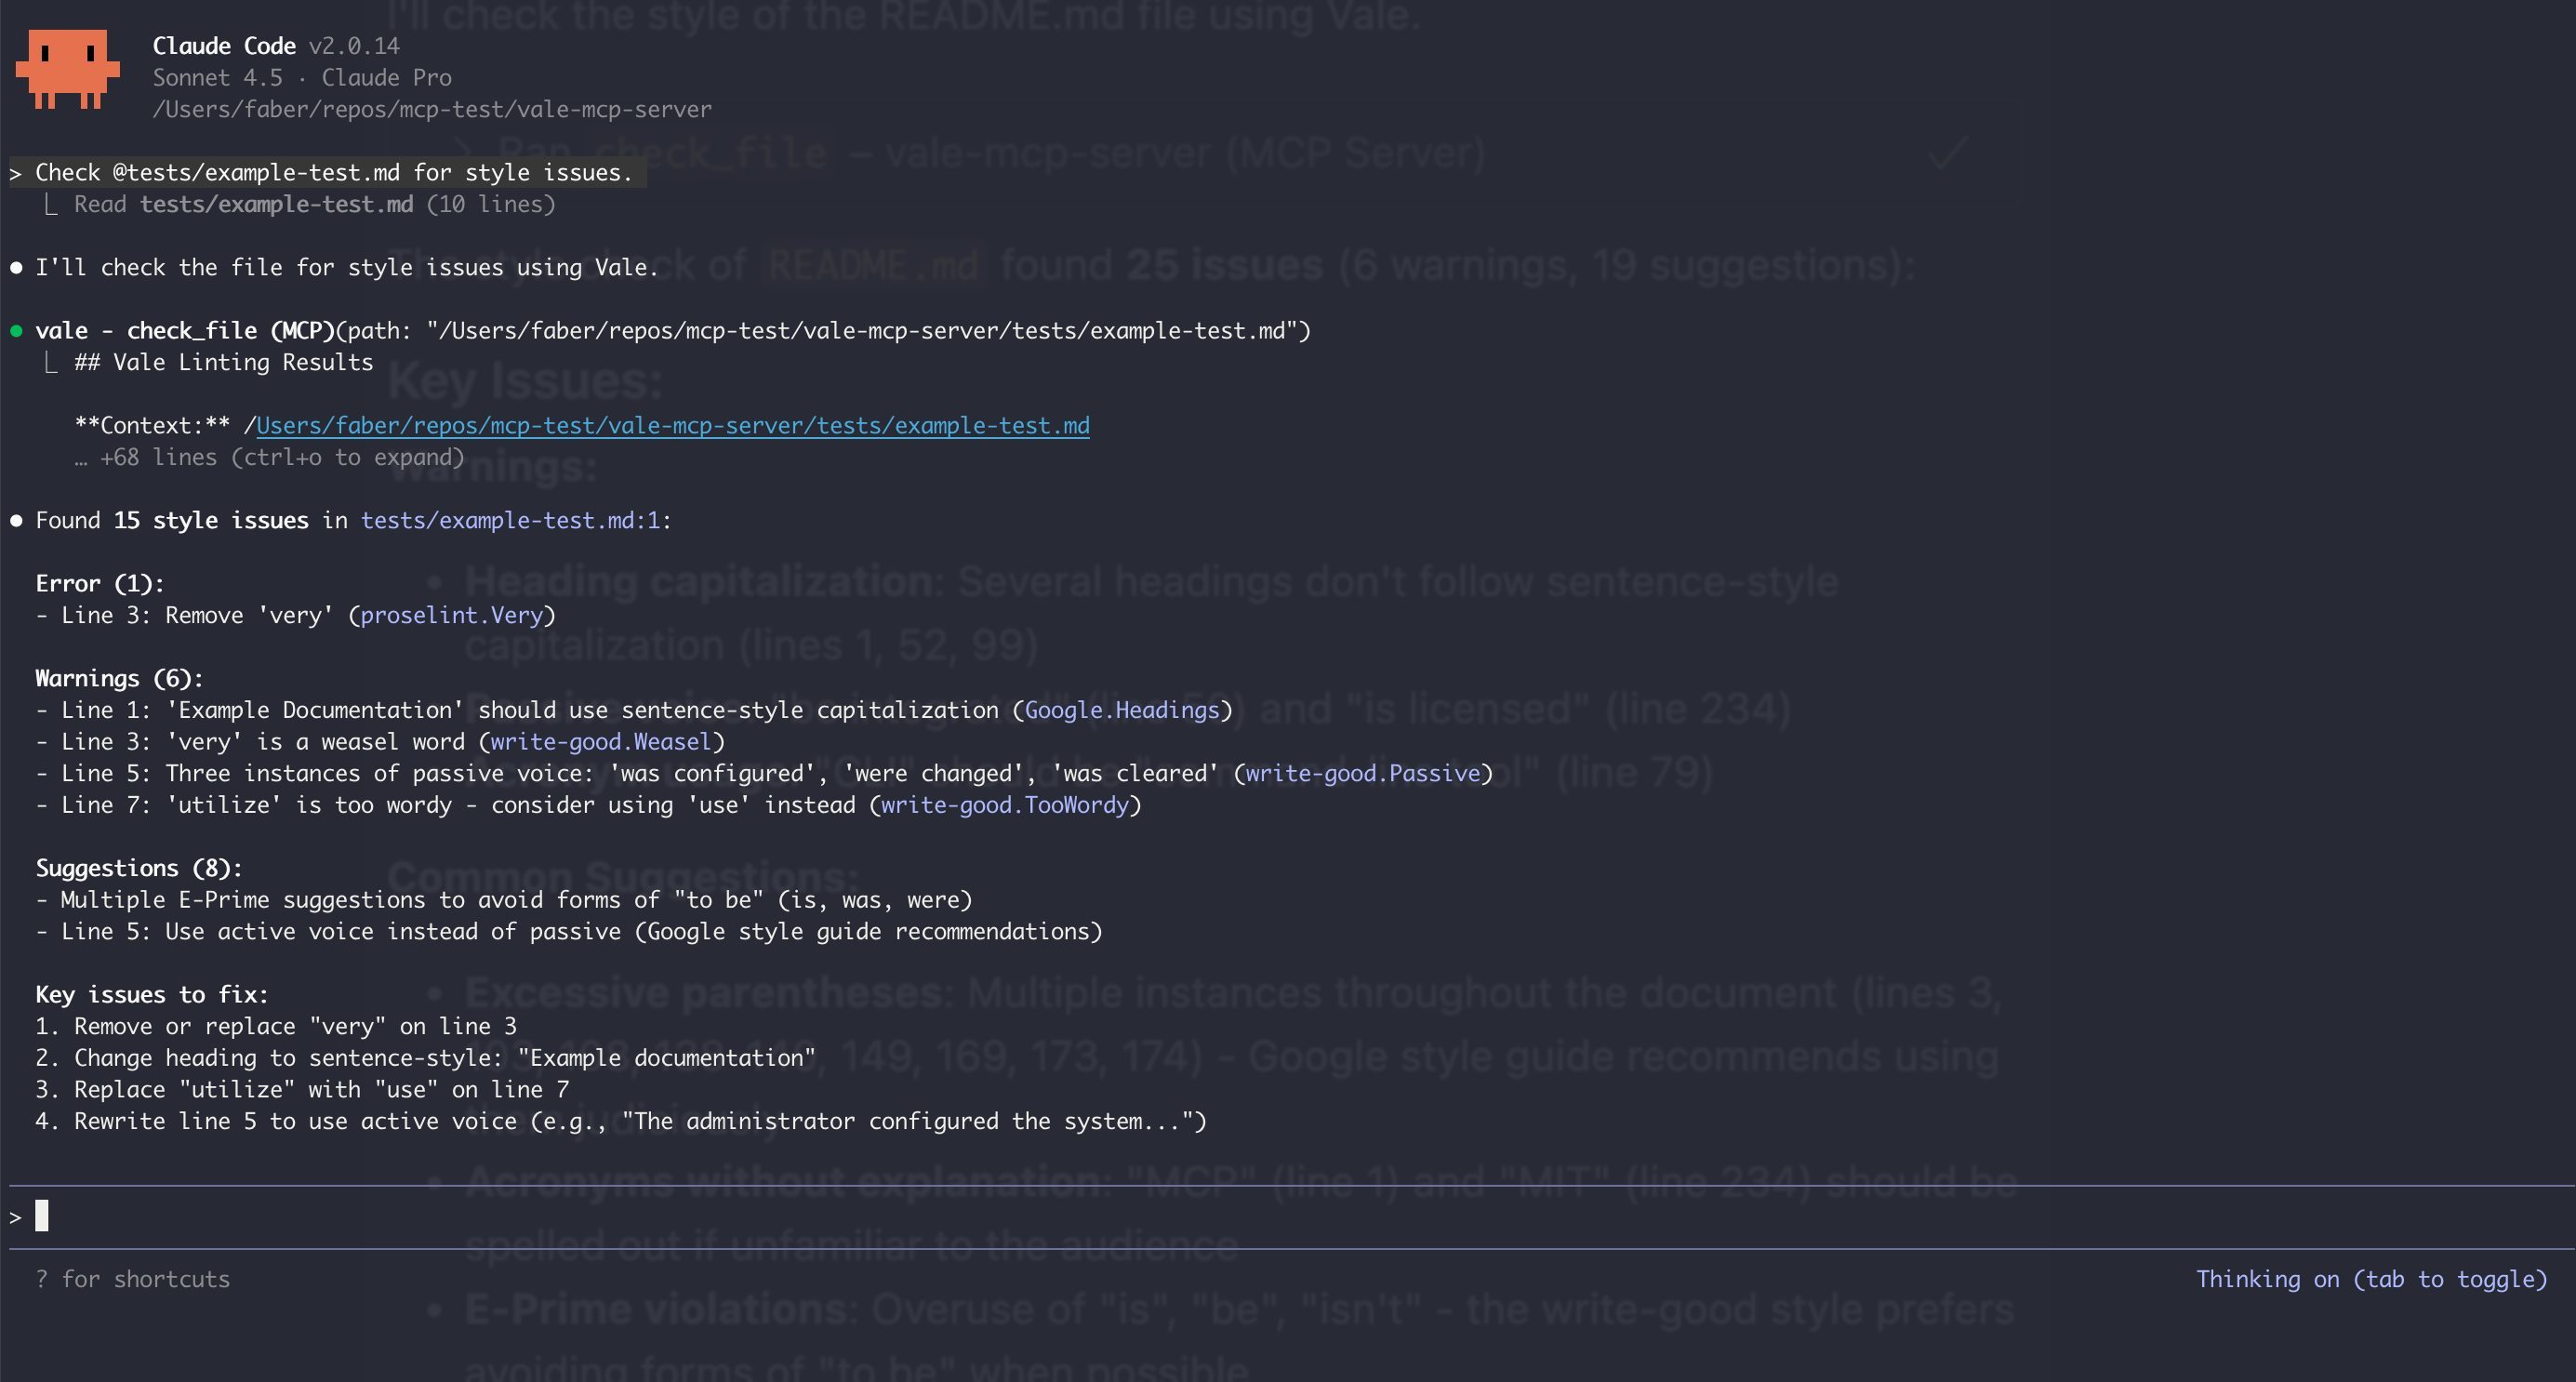Click the '>' prompt indicator at the bottom
Image resolution: width=2576 pixels, height=1382 pixels.
tap(14, 1216)
